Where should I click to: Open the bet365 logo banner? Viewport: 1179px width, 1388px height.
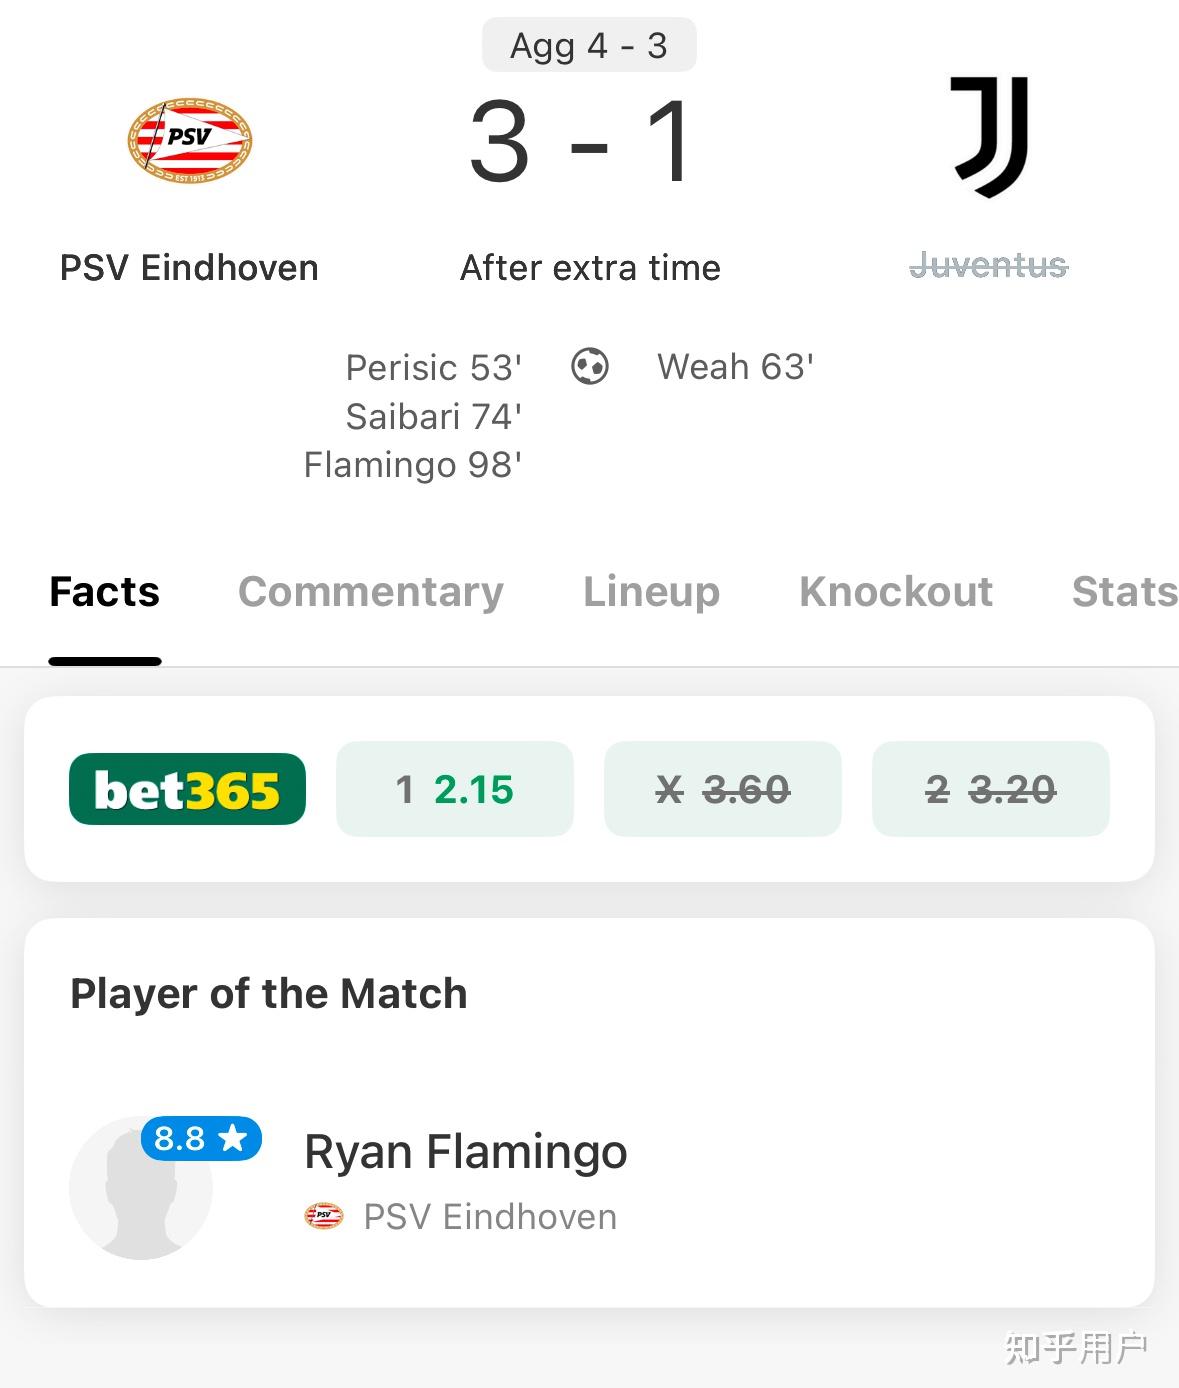[187, 789]
